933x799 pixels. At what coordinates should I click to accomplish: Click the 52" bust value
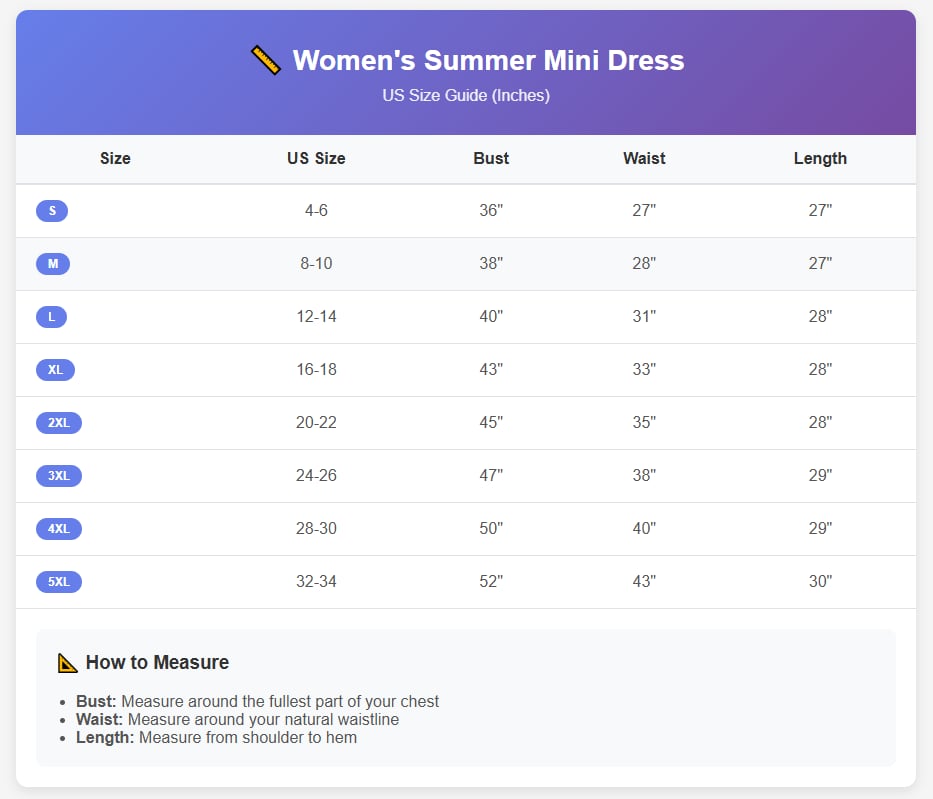tap(491, 581)
